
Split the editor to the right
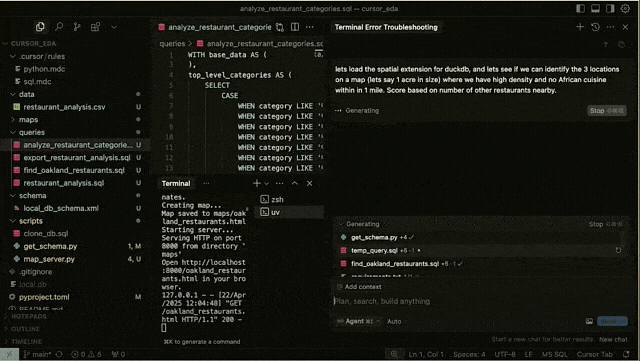295,27
